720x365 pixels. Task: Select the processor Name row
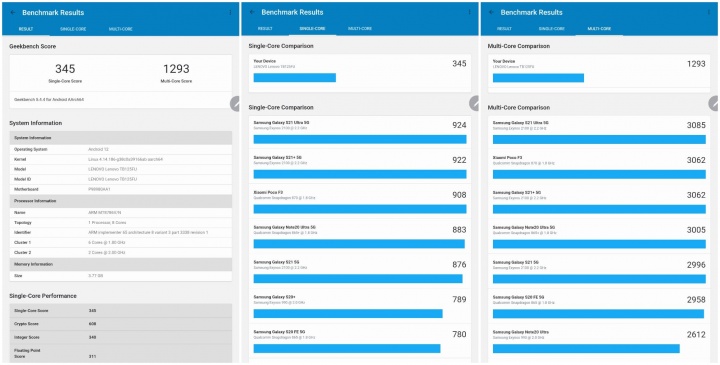[x=121, y=213]
